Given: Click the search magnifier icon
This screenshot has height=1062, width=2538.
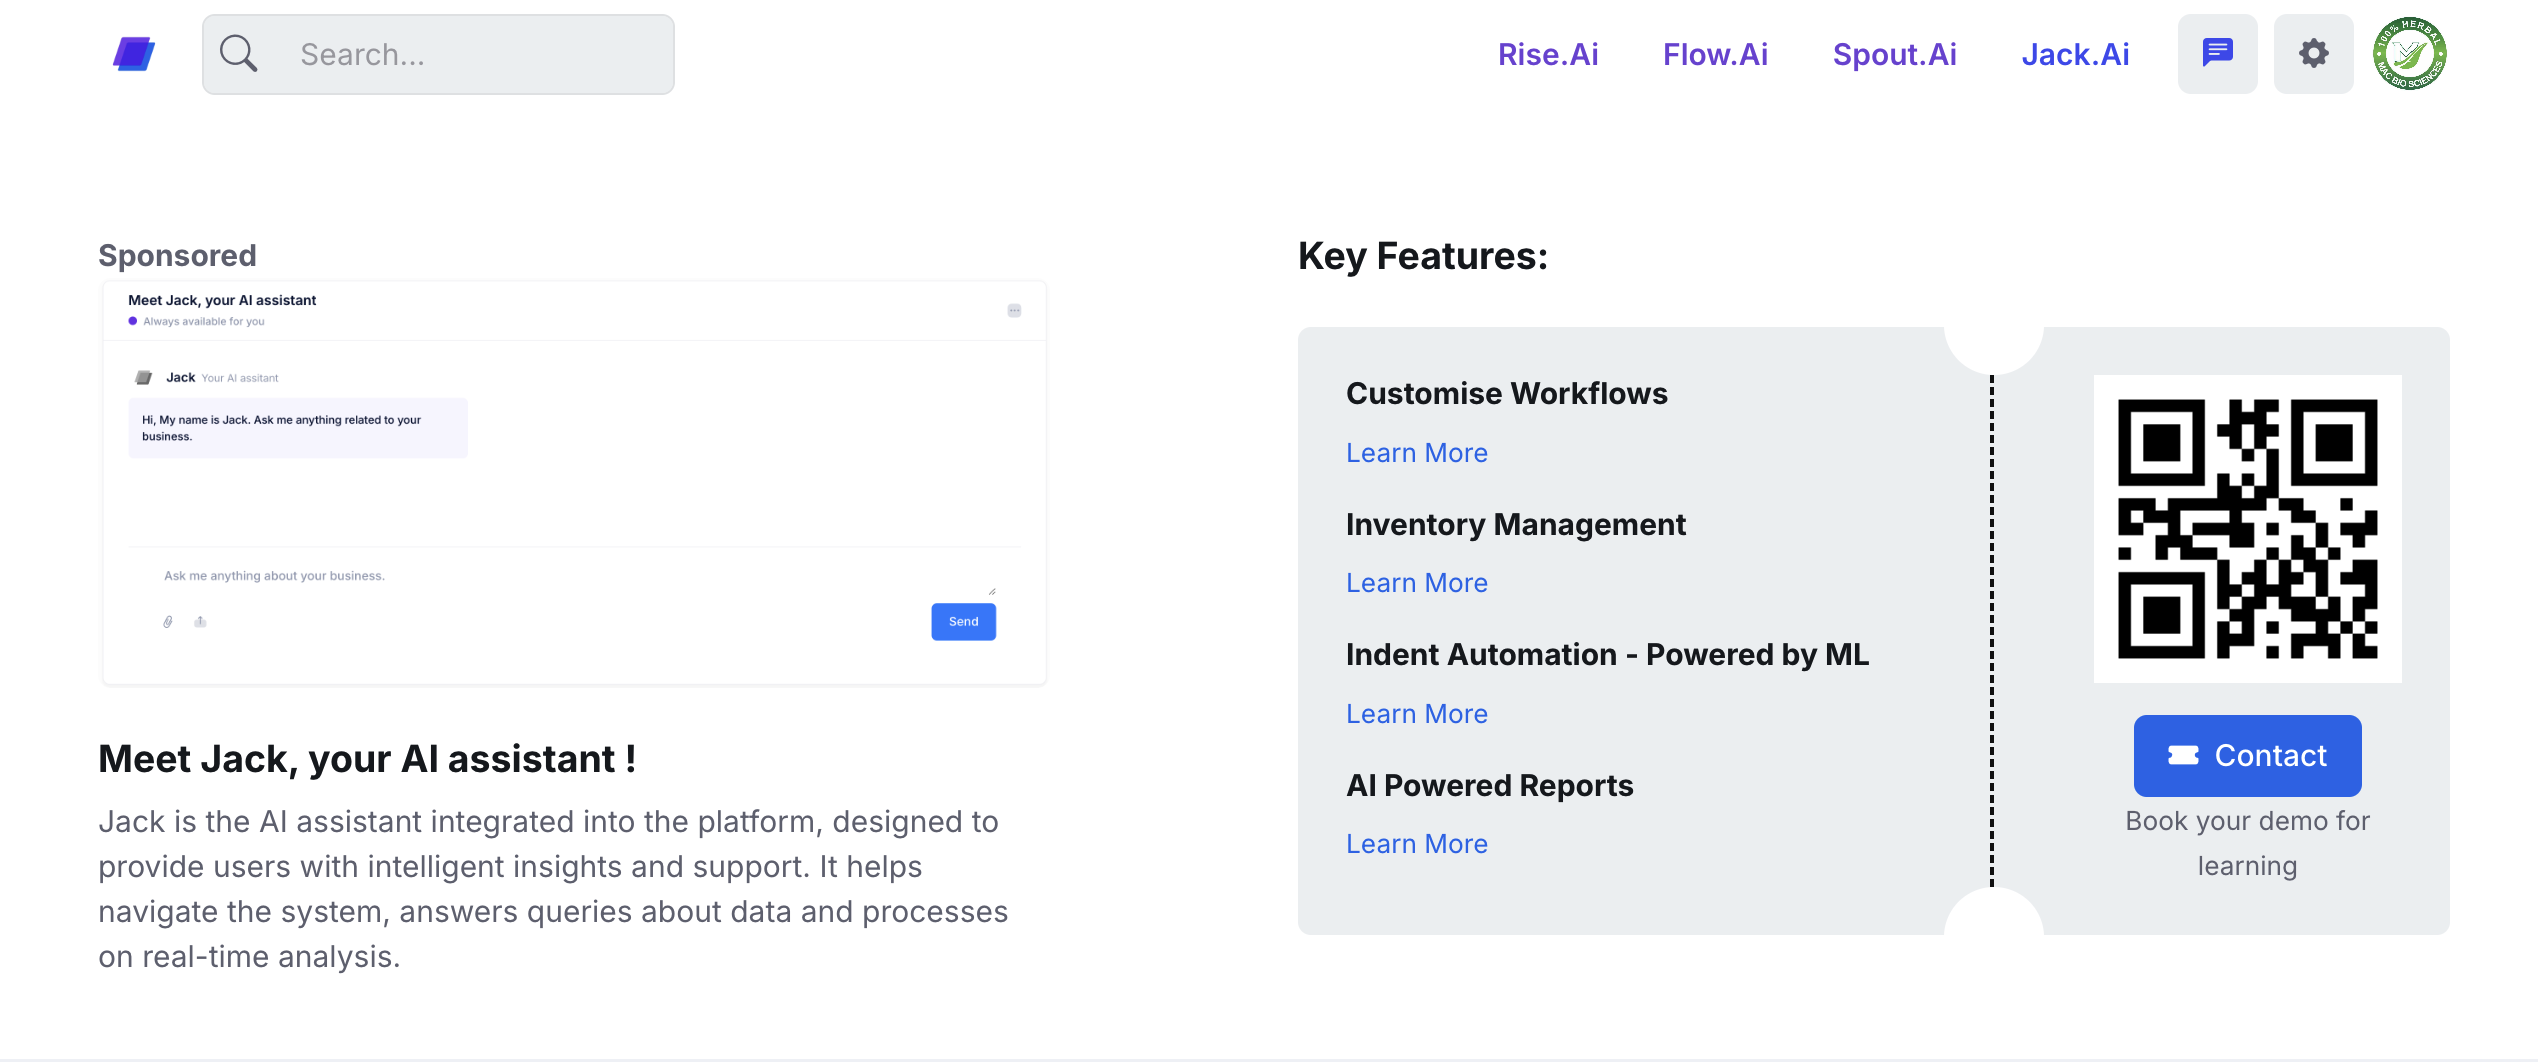Looking at the screenshot, I should [x=238, y=54].
